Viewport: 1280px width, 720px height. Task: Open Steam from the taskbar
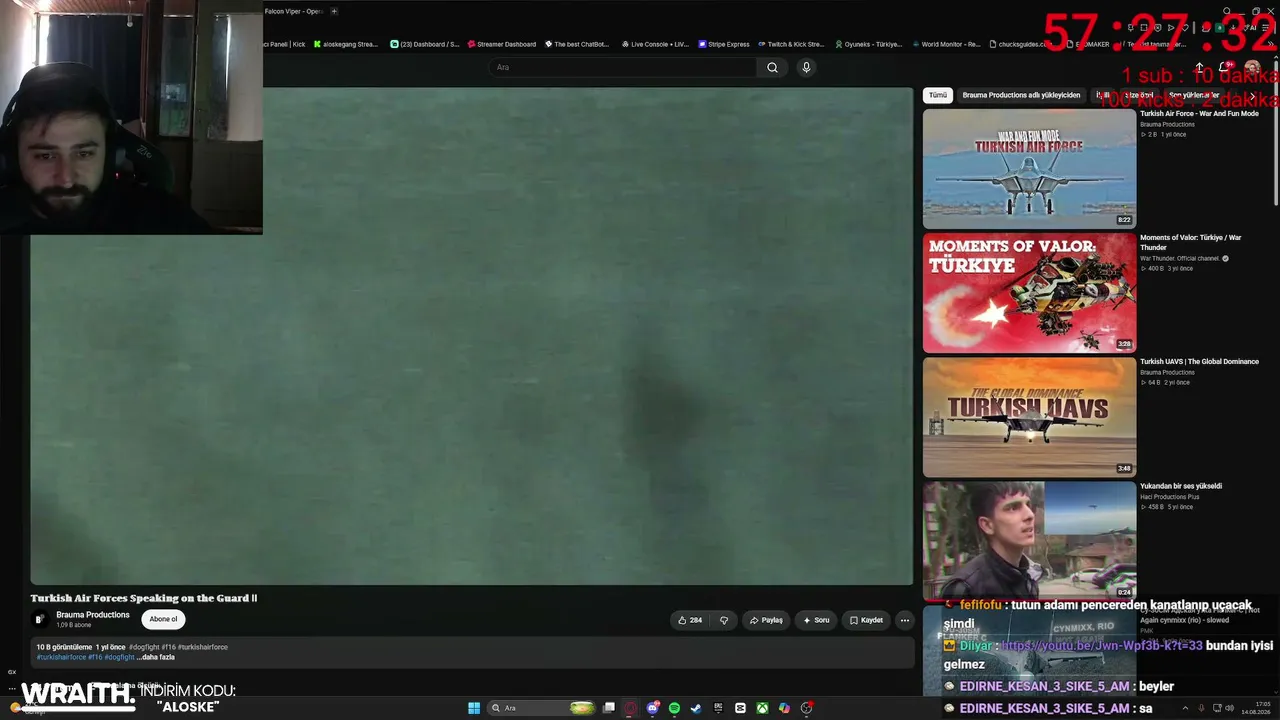[696, 708]
